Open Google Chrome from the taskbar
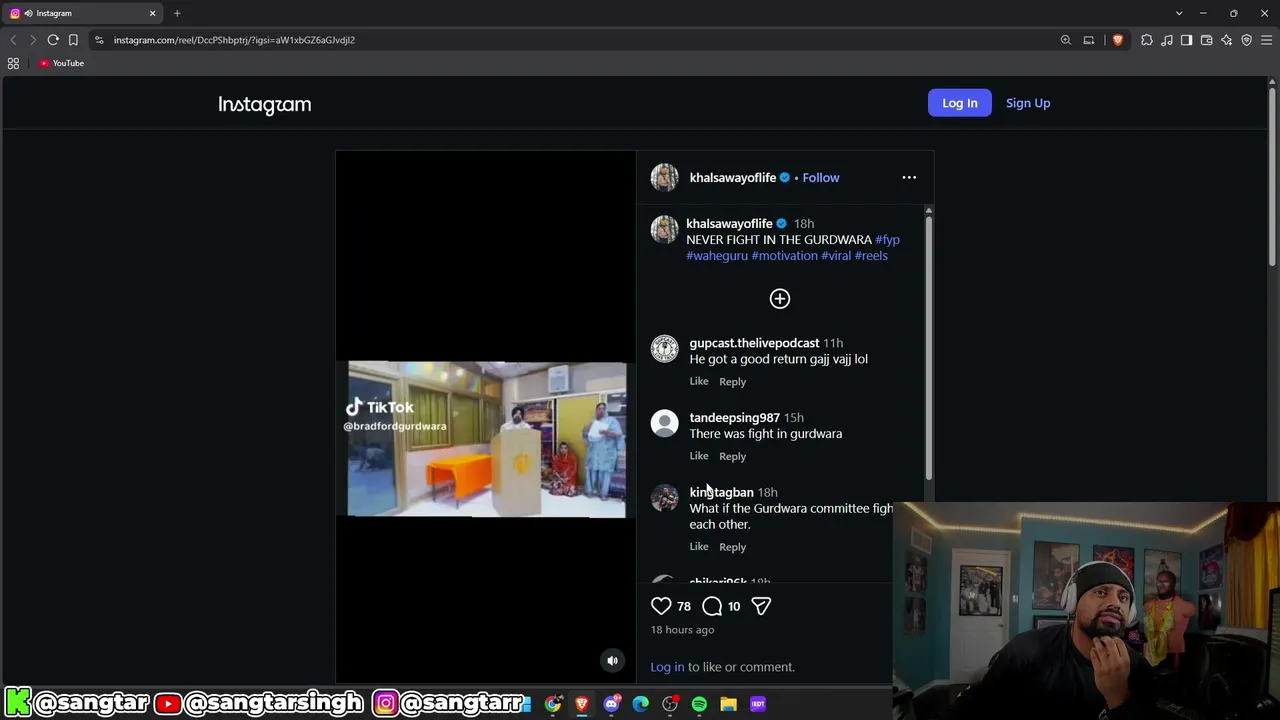Screen dimensions: 1280x720 pyautogui.click(x=553, y=704)
